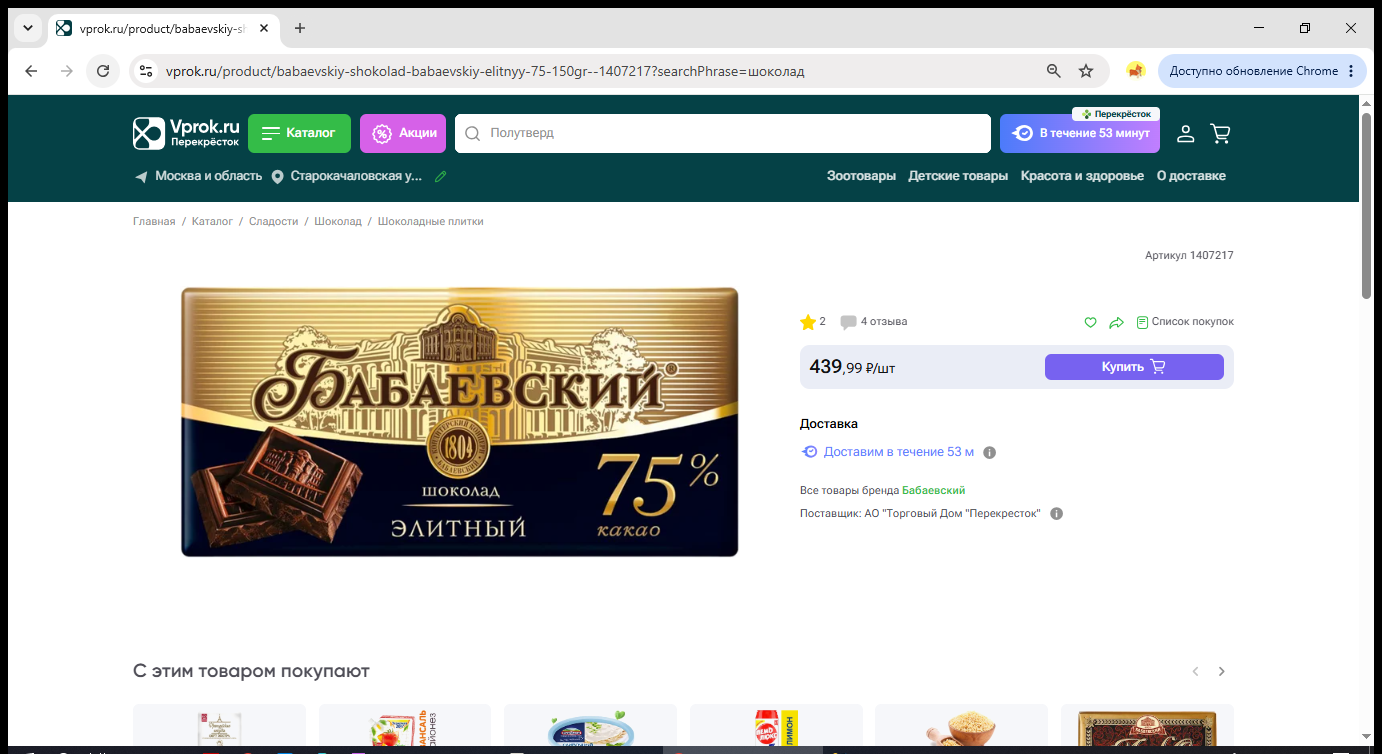Share this product via arrow icon
Viewport: 1382px width, 754px height.
[x=1117, y=322]
